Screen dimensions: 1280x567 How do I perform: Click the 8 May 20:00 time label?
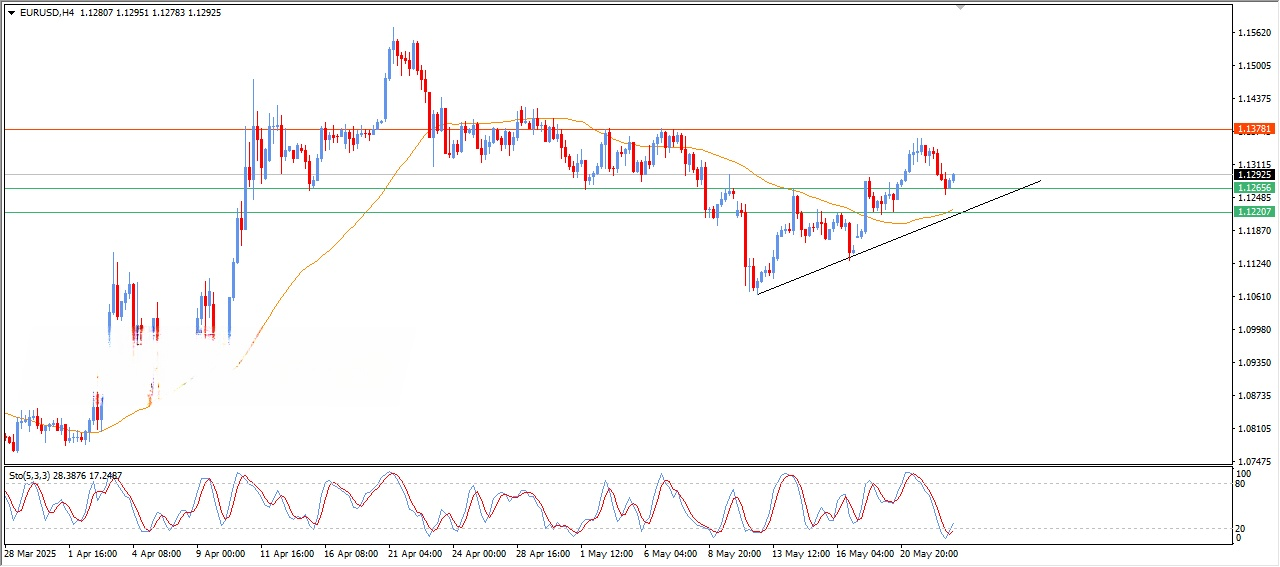[734, 553]
